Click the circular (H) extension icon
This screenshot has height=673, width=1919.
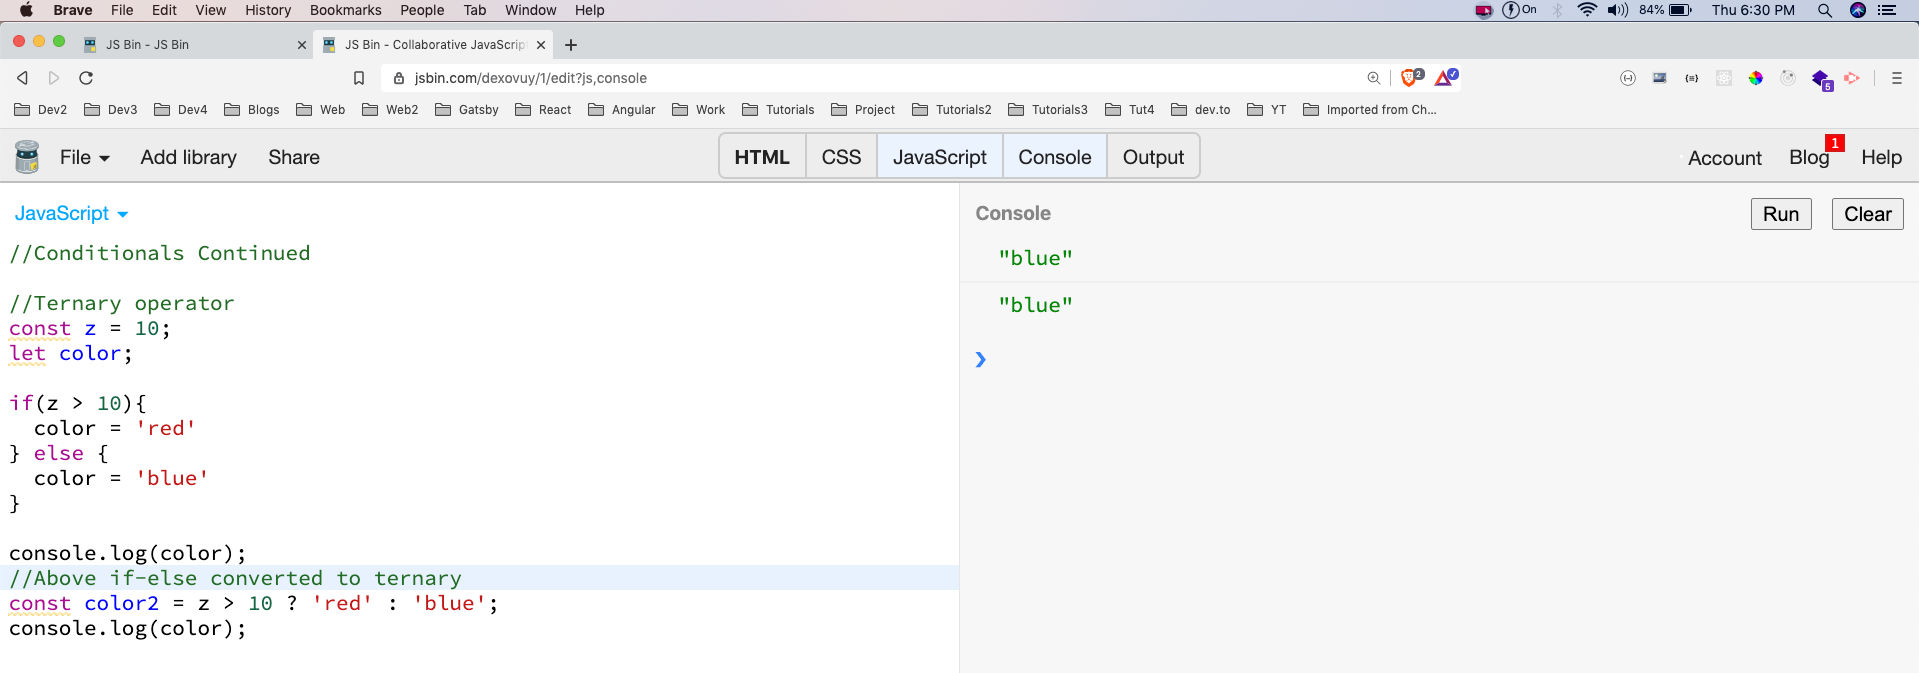click(1628, 78)
